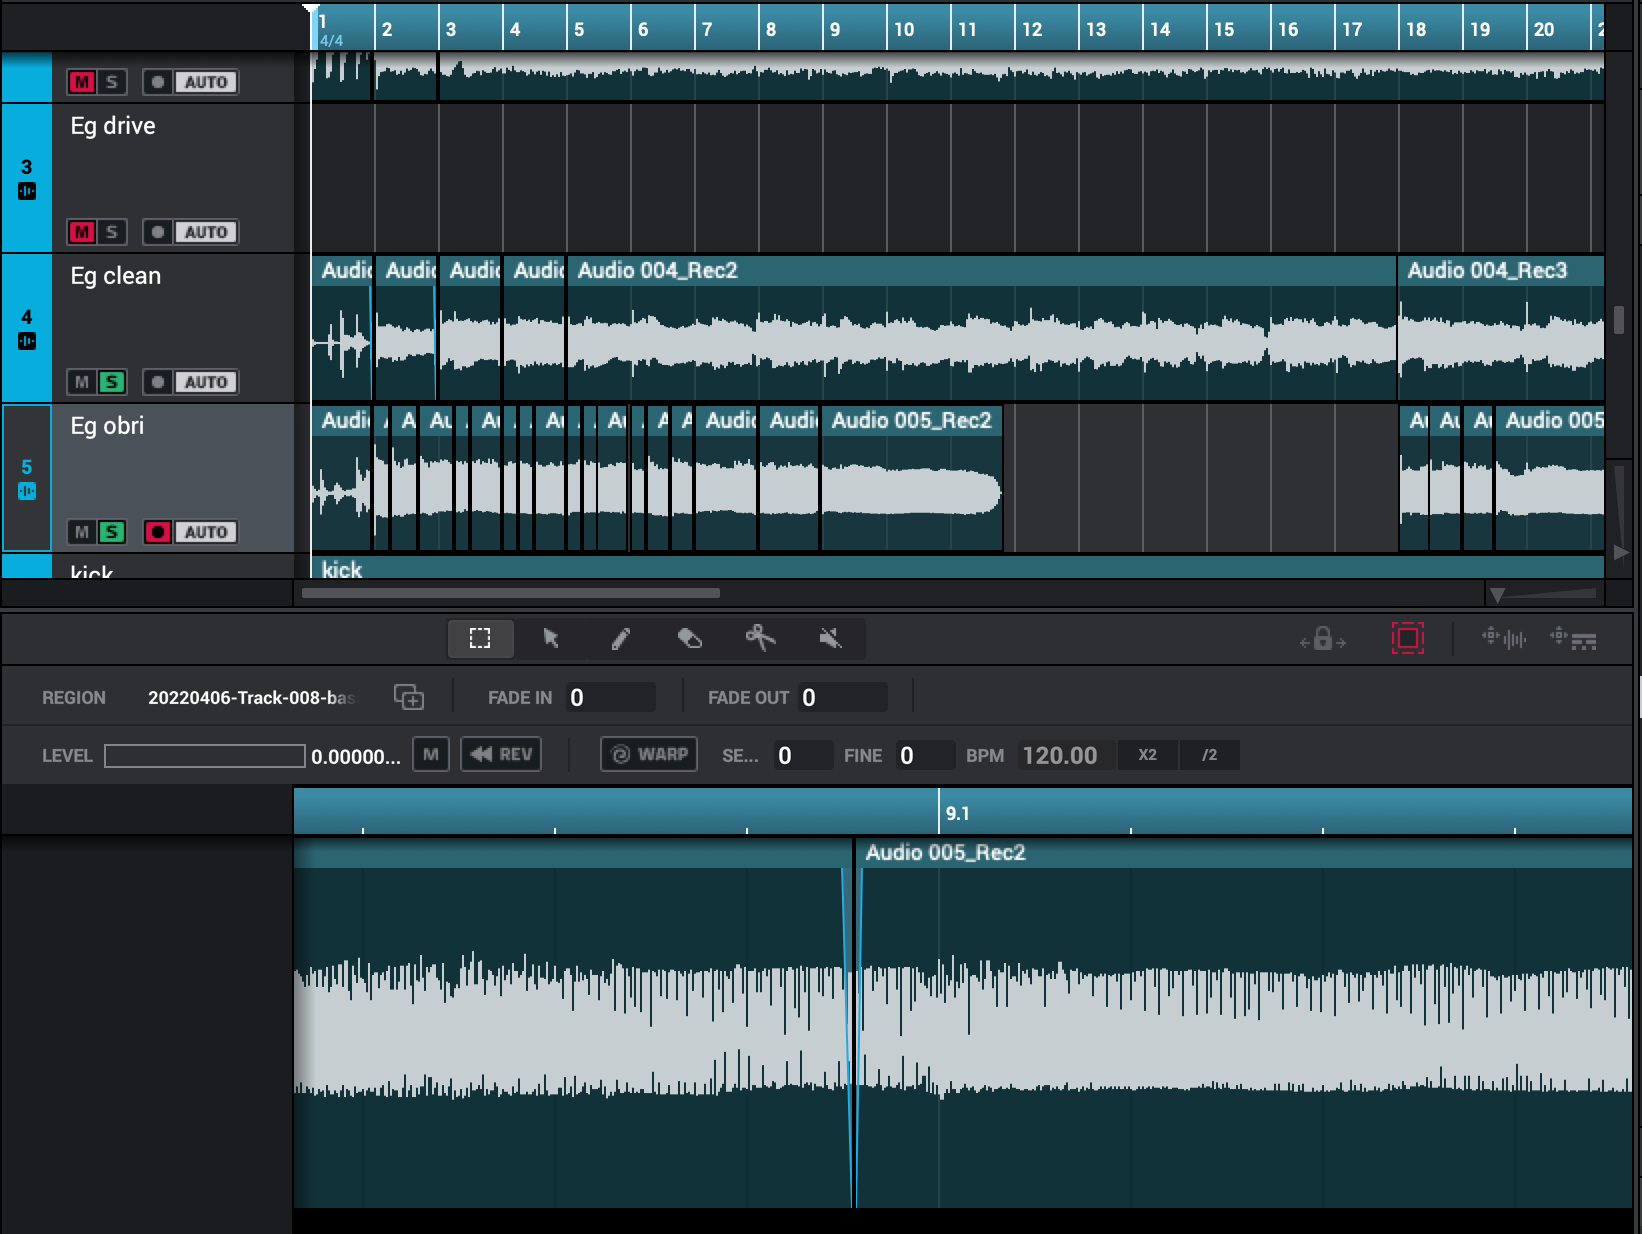The height and width of the screenshot is (1234, 1642).
Task: Click the FADE OUT value field
Action: pos(842,697)
